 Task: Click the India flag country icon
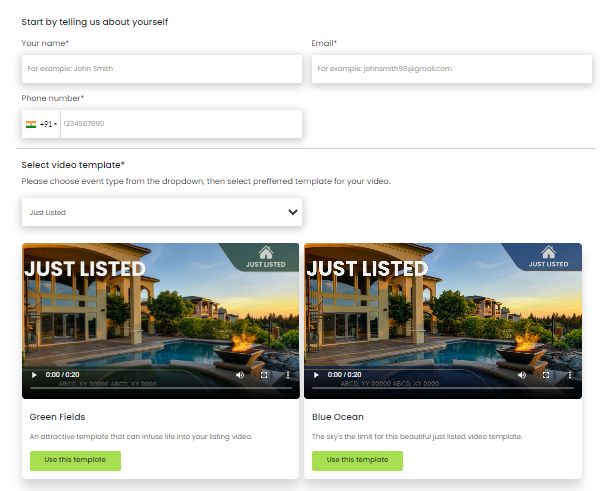tap(31, 124)
